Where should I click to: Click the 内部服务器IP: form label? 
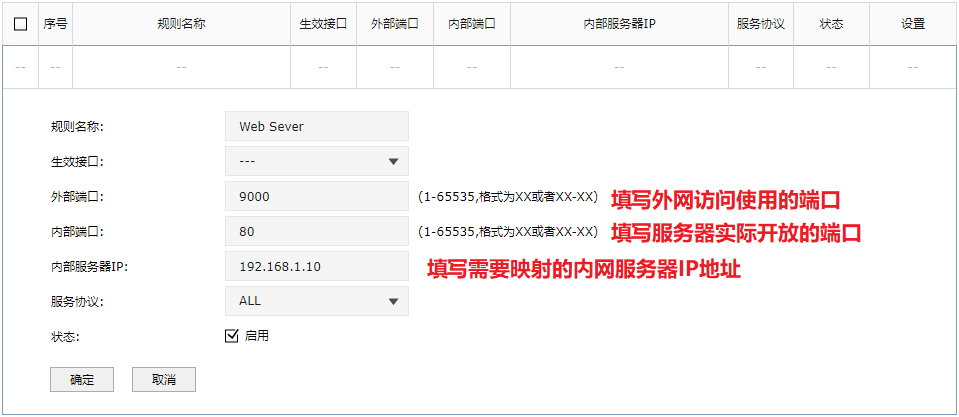pos(89,267)
